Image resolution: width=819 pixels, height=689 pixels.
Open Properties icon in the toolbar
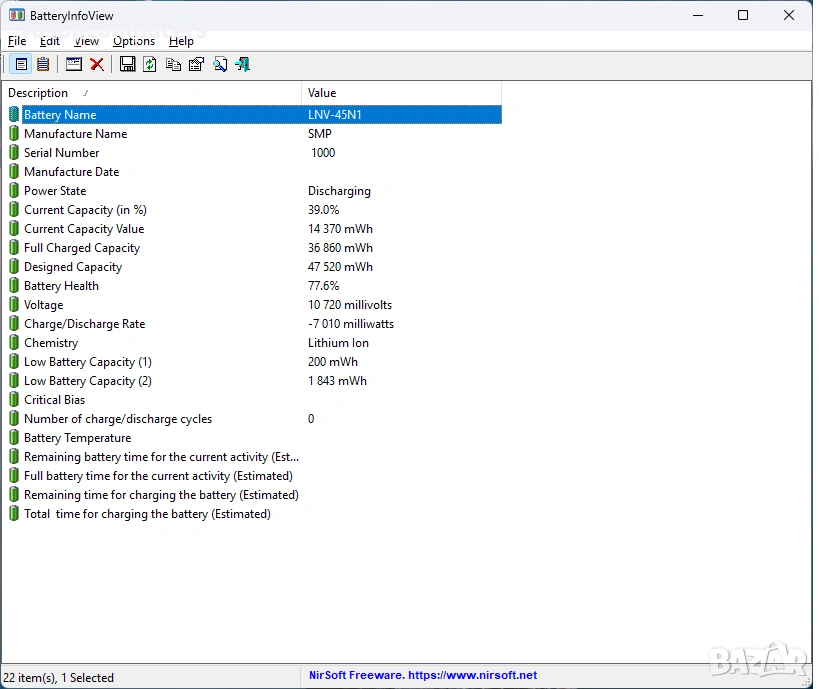(196, 65)
